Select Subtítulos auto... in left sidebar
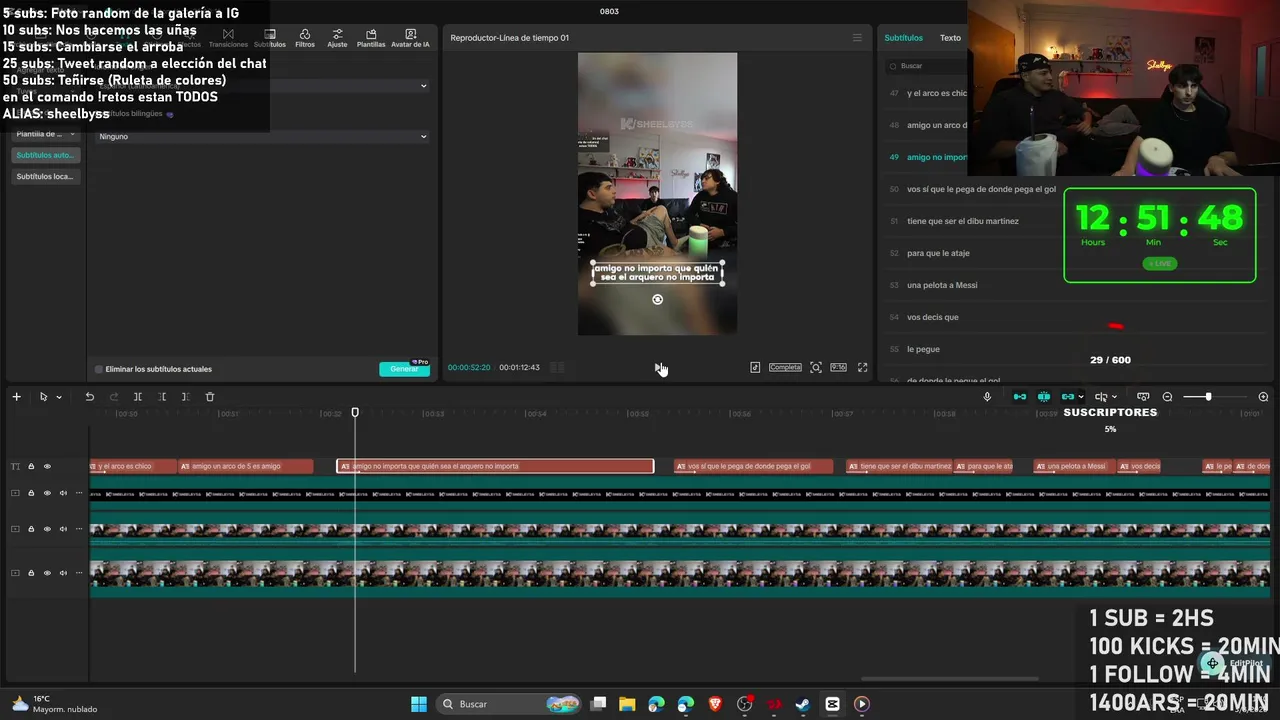 [45, 155]
